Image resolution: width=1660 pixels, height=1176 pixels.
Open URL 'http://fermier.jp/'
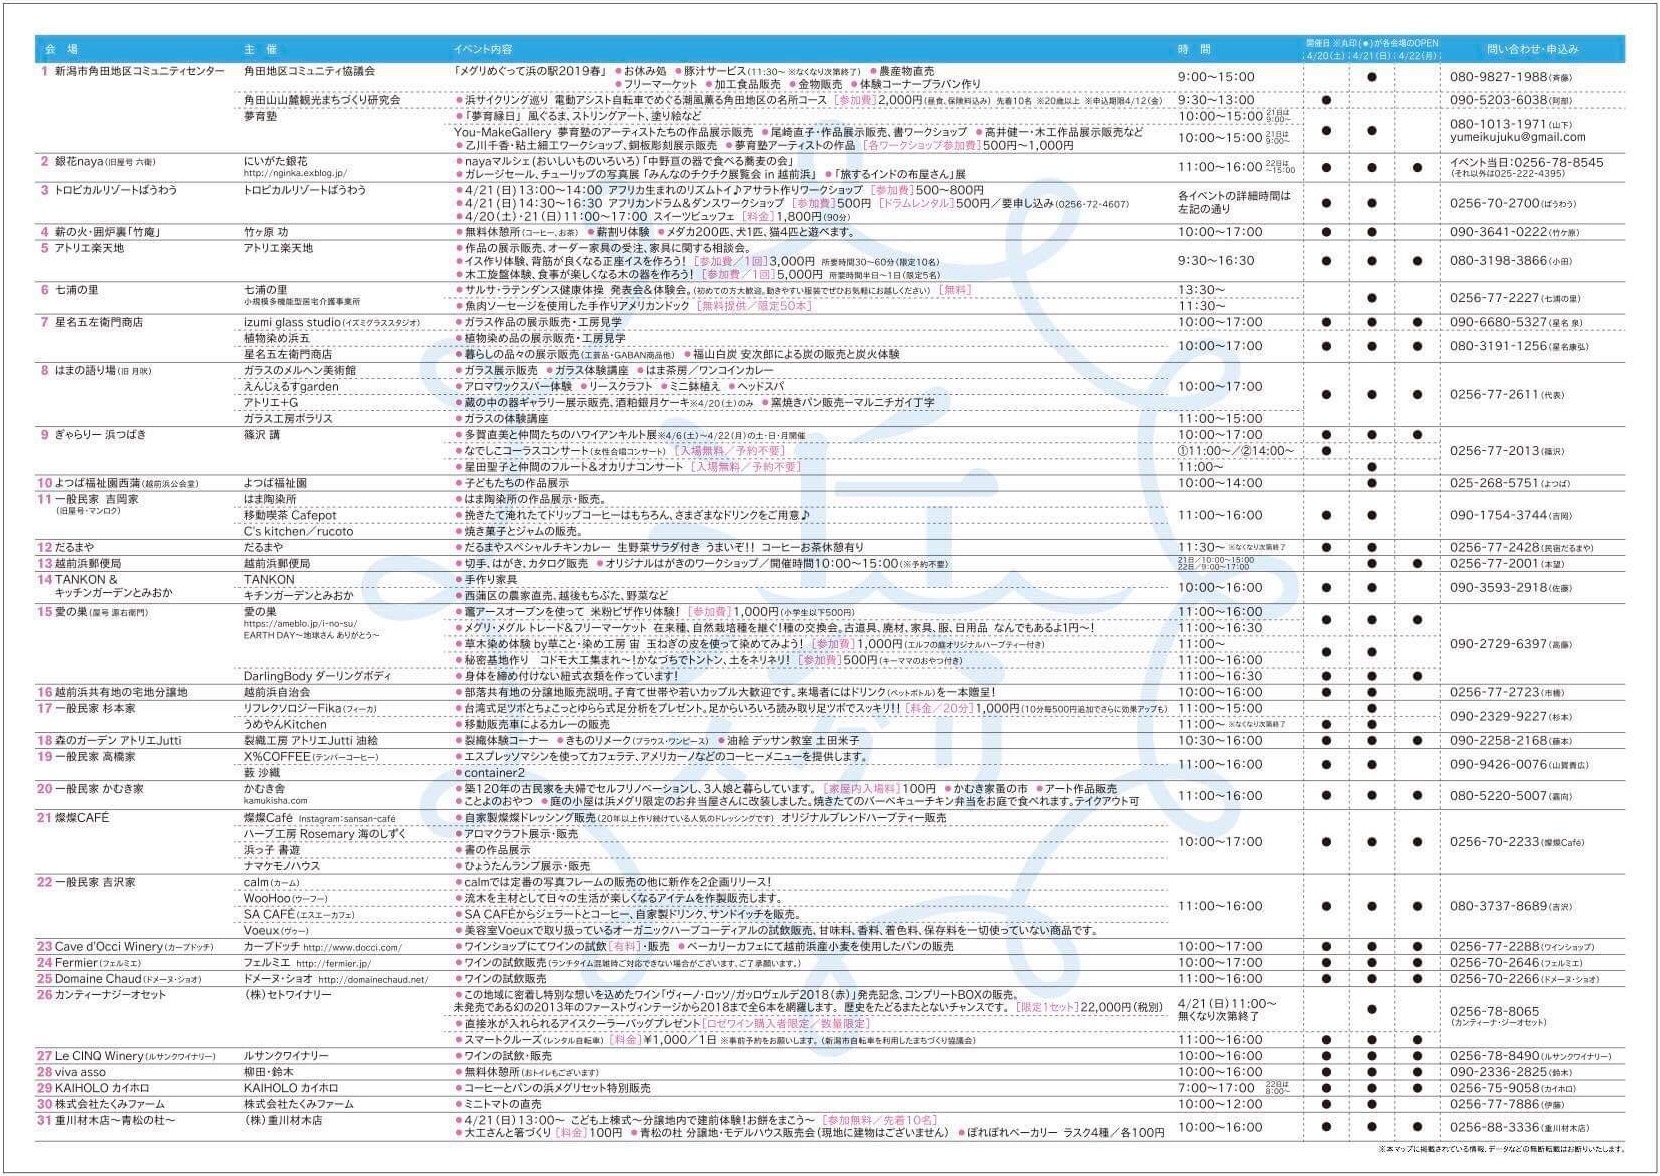[x=333, y=963]
